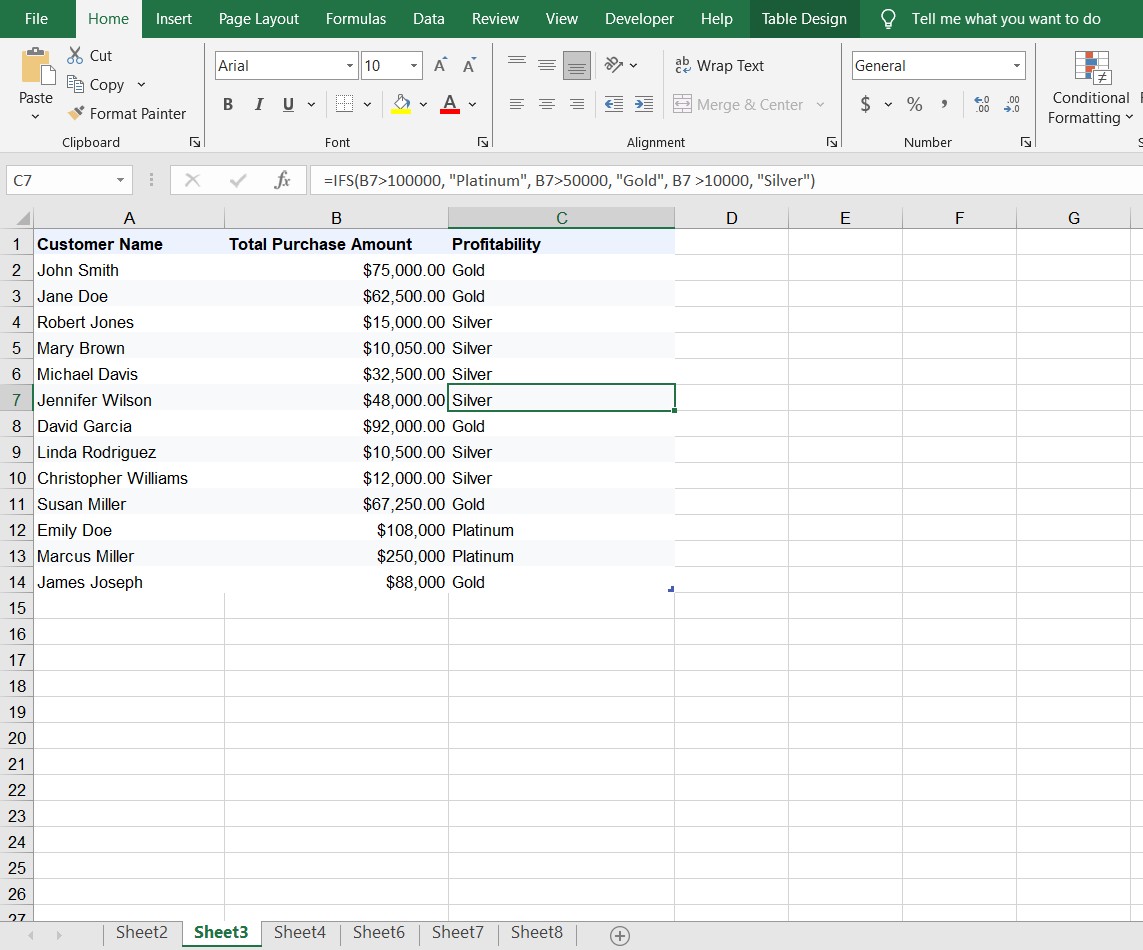Screen dimensions: 1143x950
Task: Click Increase Indent icon
Action: point(644,104)
